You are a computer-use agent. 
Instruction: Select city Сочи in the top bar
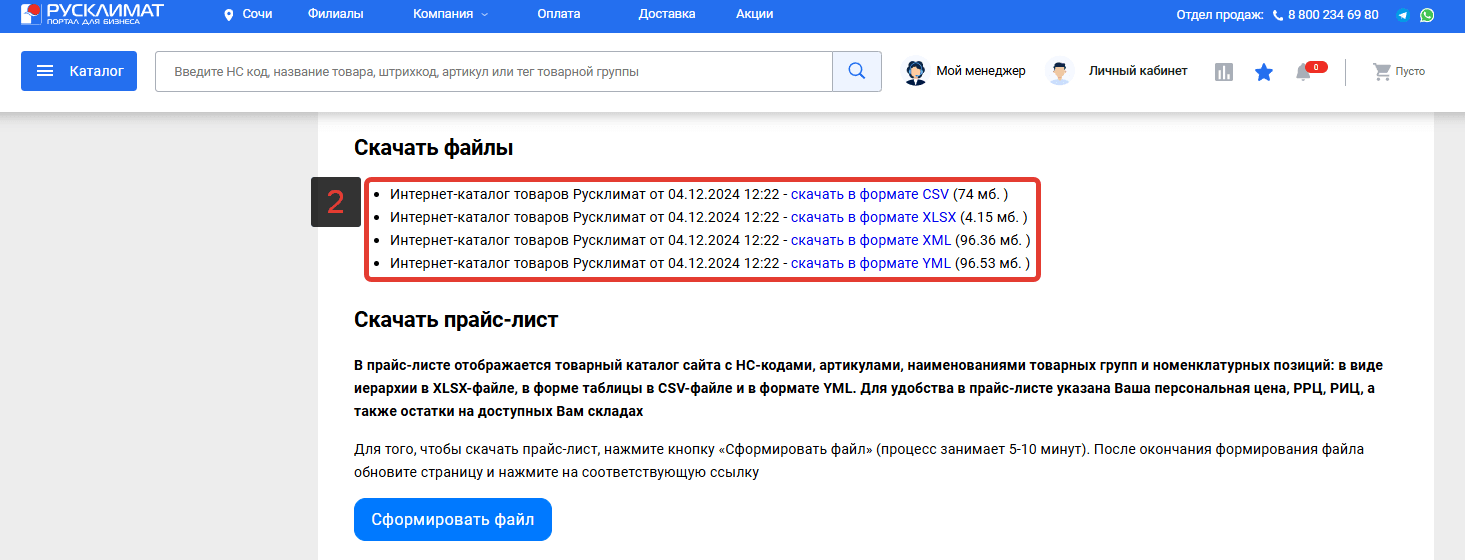[x=257, y=14]
